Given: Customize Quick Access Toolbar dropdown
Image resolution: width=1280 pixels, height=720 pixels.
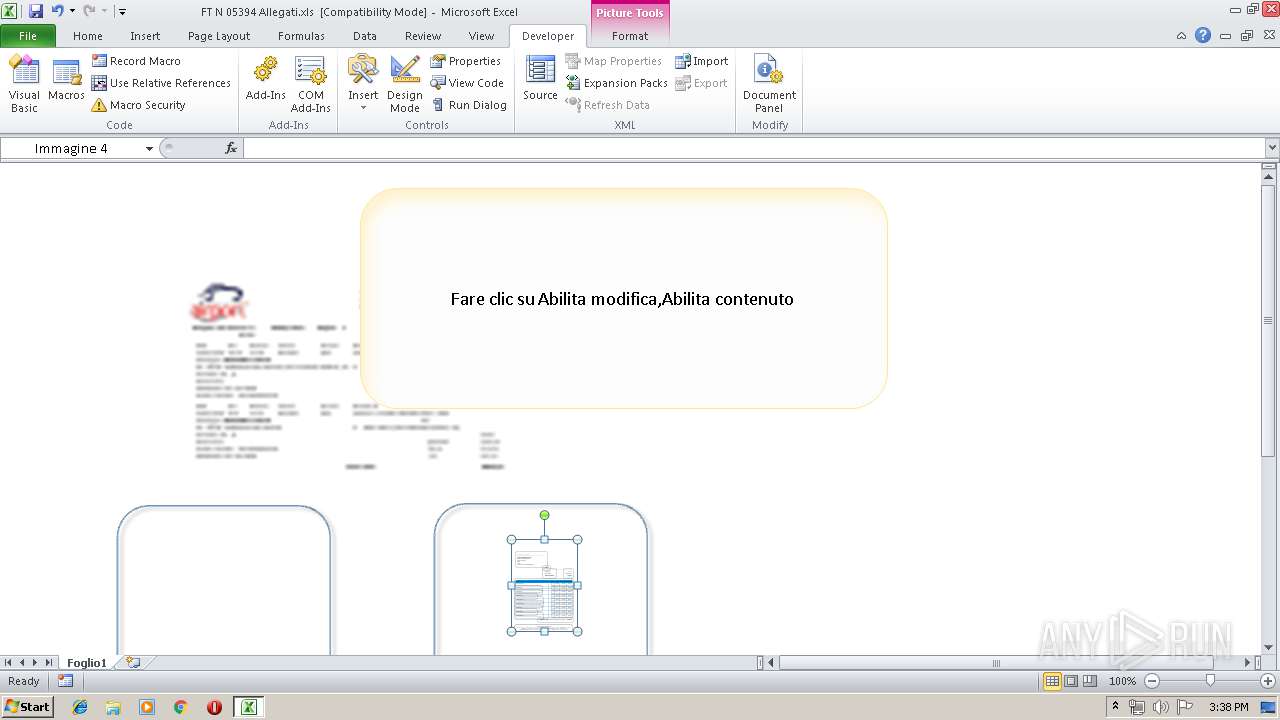Looking at the screenshot, I should click(122, 11).
